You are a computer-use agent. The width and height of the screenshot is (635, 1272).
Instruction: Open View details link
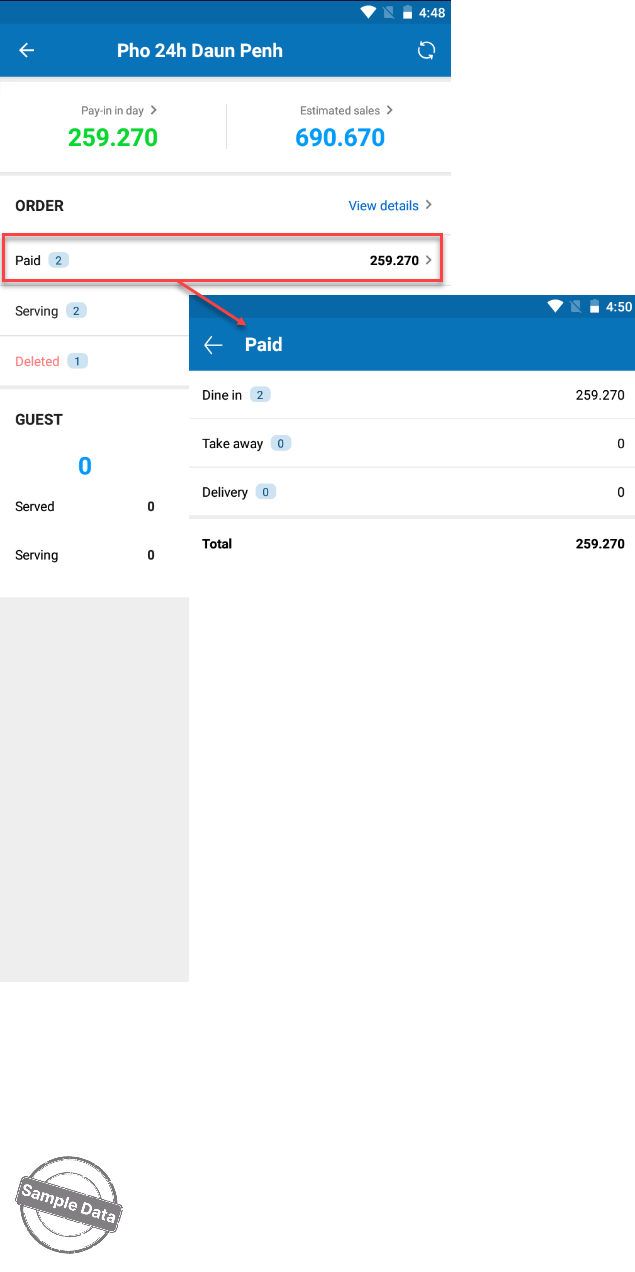coord(383,206)
